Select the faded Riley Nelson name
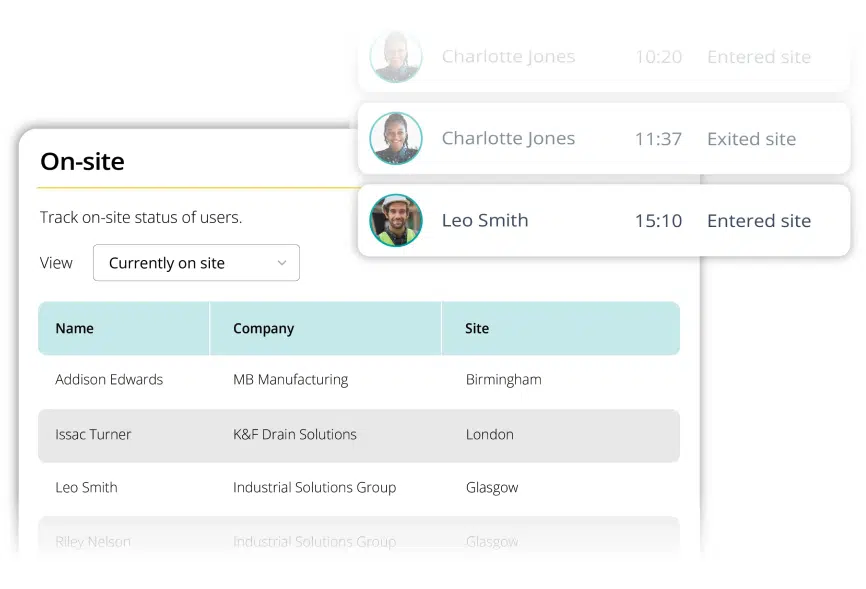 [x=93, y=541]
